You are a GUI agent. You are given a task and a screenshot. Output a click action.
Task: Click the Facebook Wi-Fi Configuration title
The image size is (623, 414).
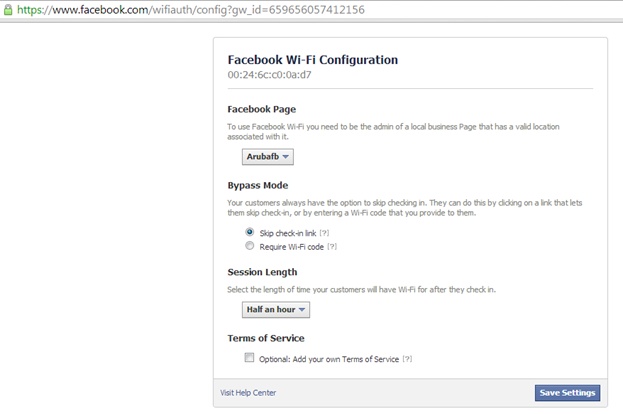click(x=313, y=60)
